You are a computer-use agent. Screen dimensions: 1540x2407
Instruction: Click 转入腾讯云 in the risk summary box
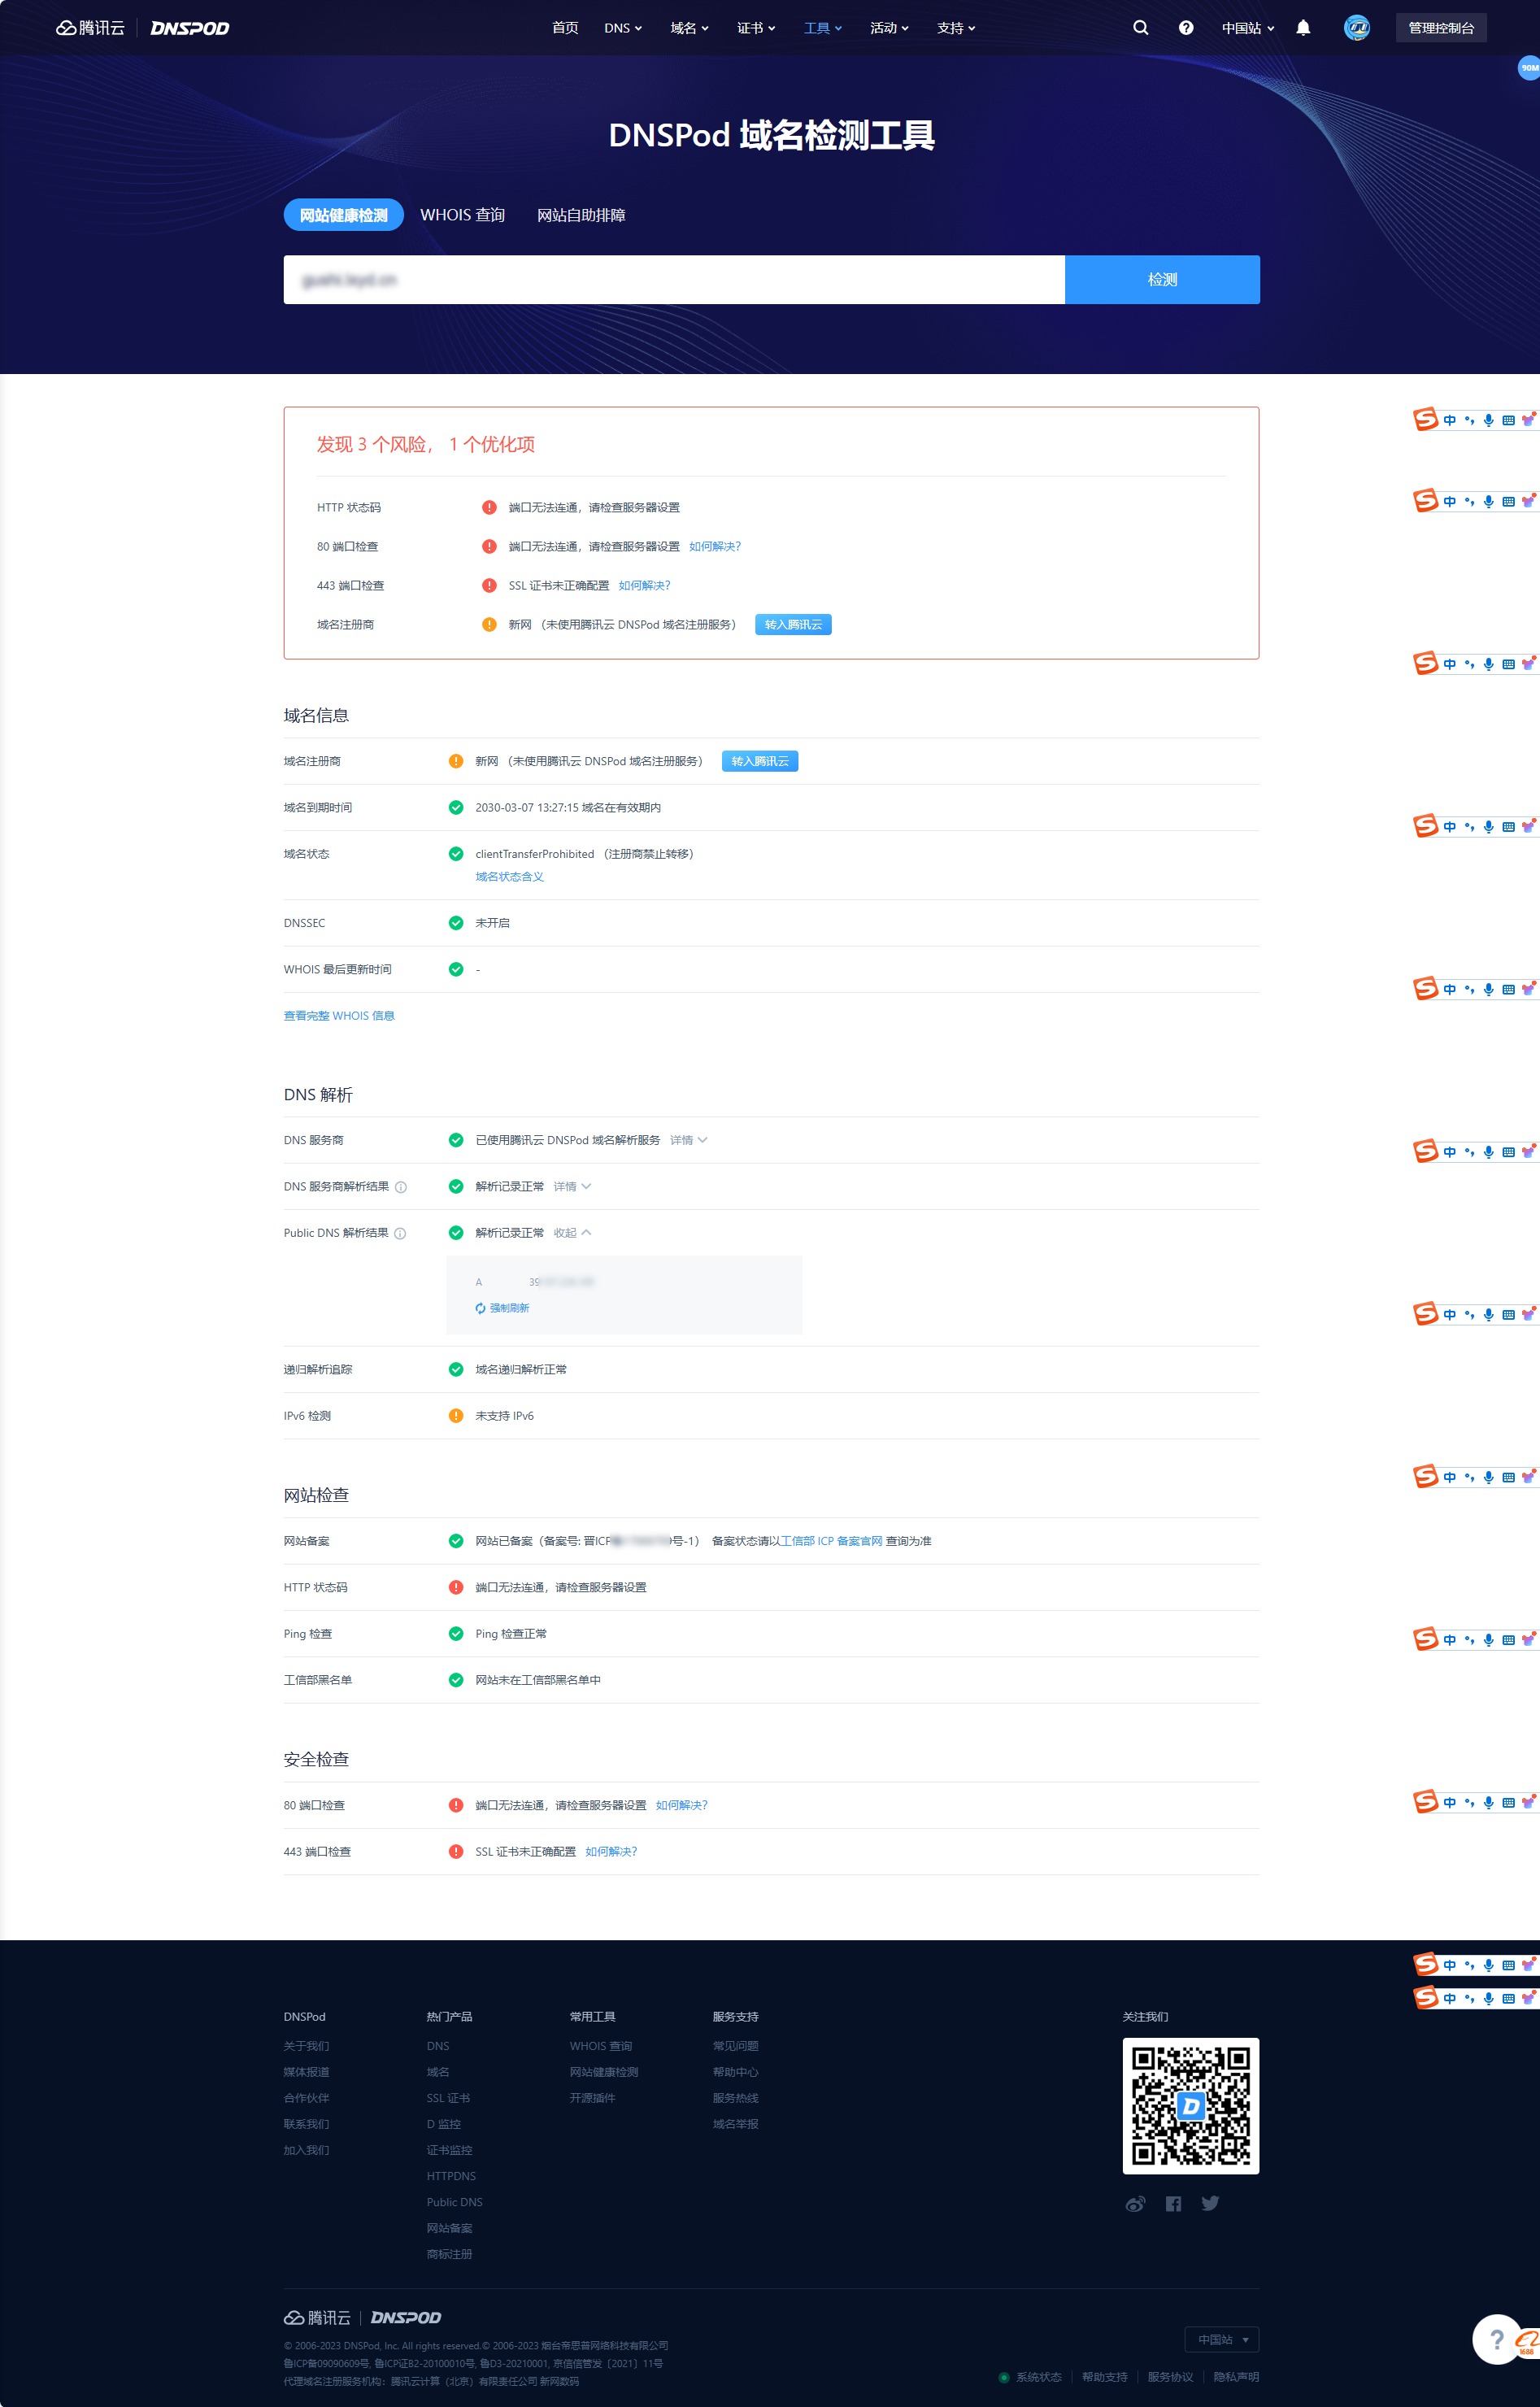[793, 624]
